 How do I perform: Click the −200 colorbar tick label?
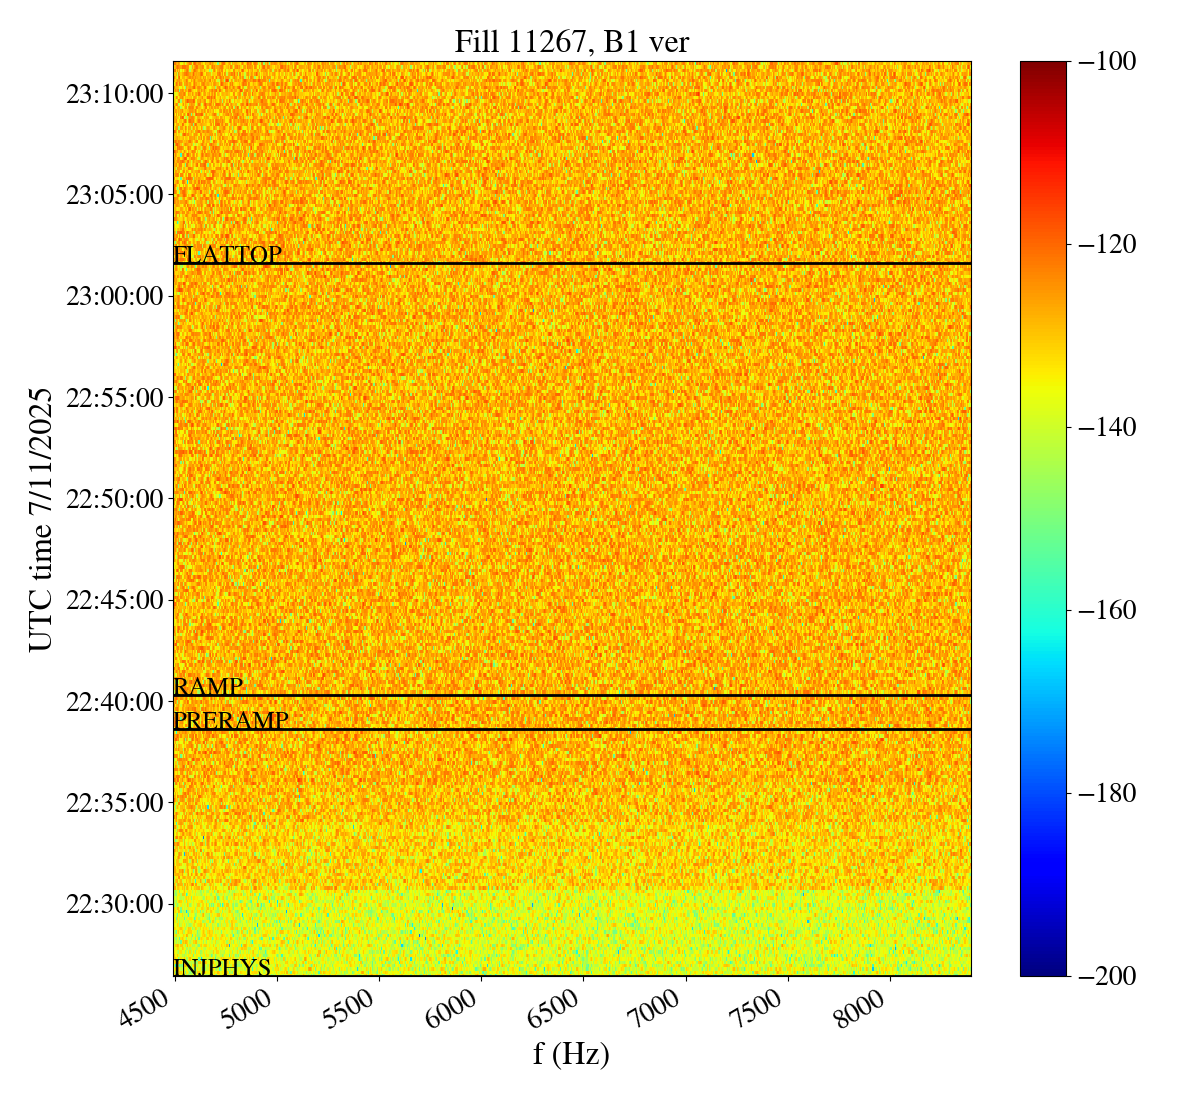[x=1108, y=976]
